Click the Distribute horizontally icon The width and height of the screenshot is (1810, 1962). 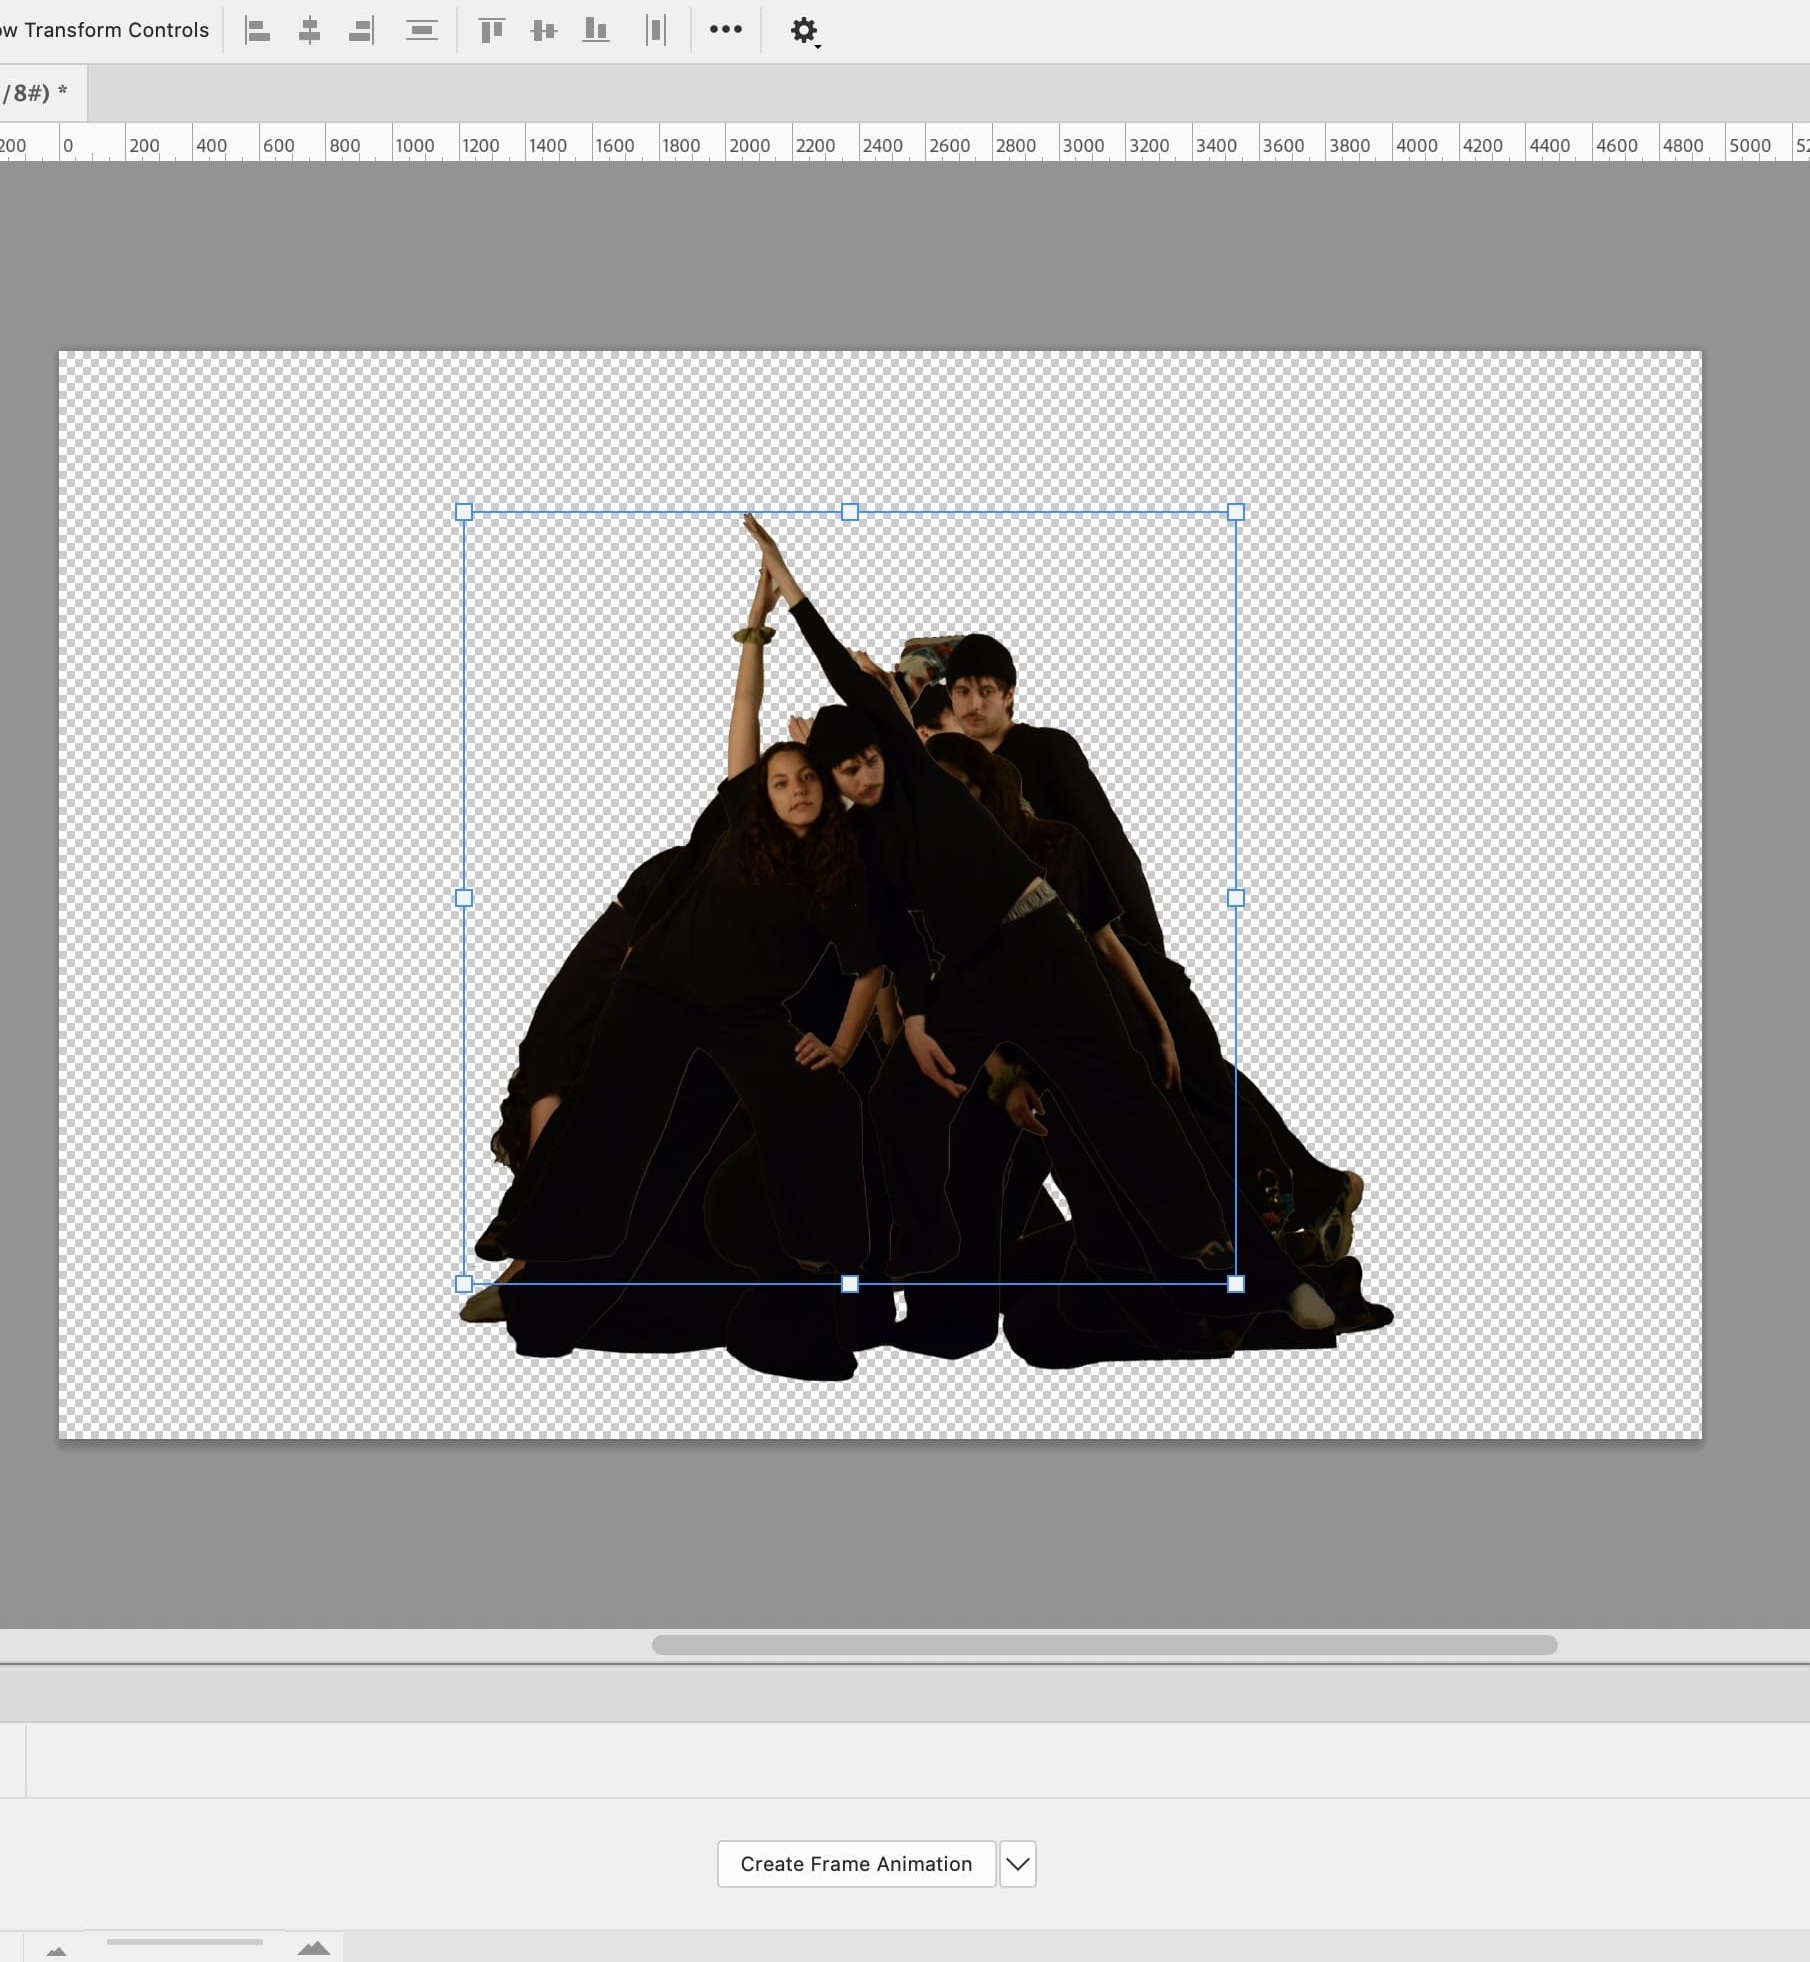656,31
